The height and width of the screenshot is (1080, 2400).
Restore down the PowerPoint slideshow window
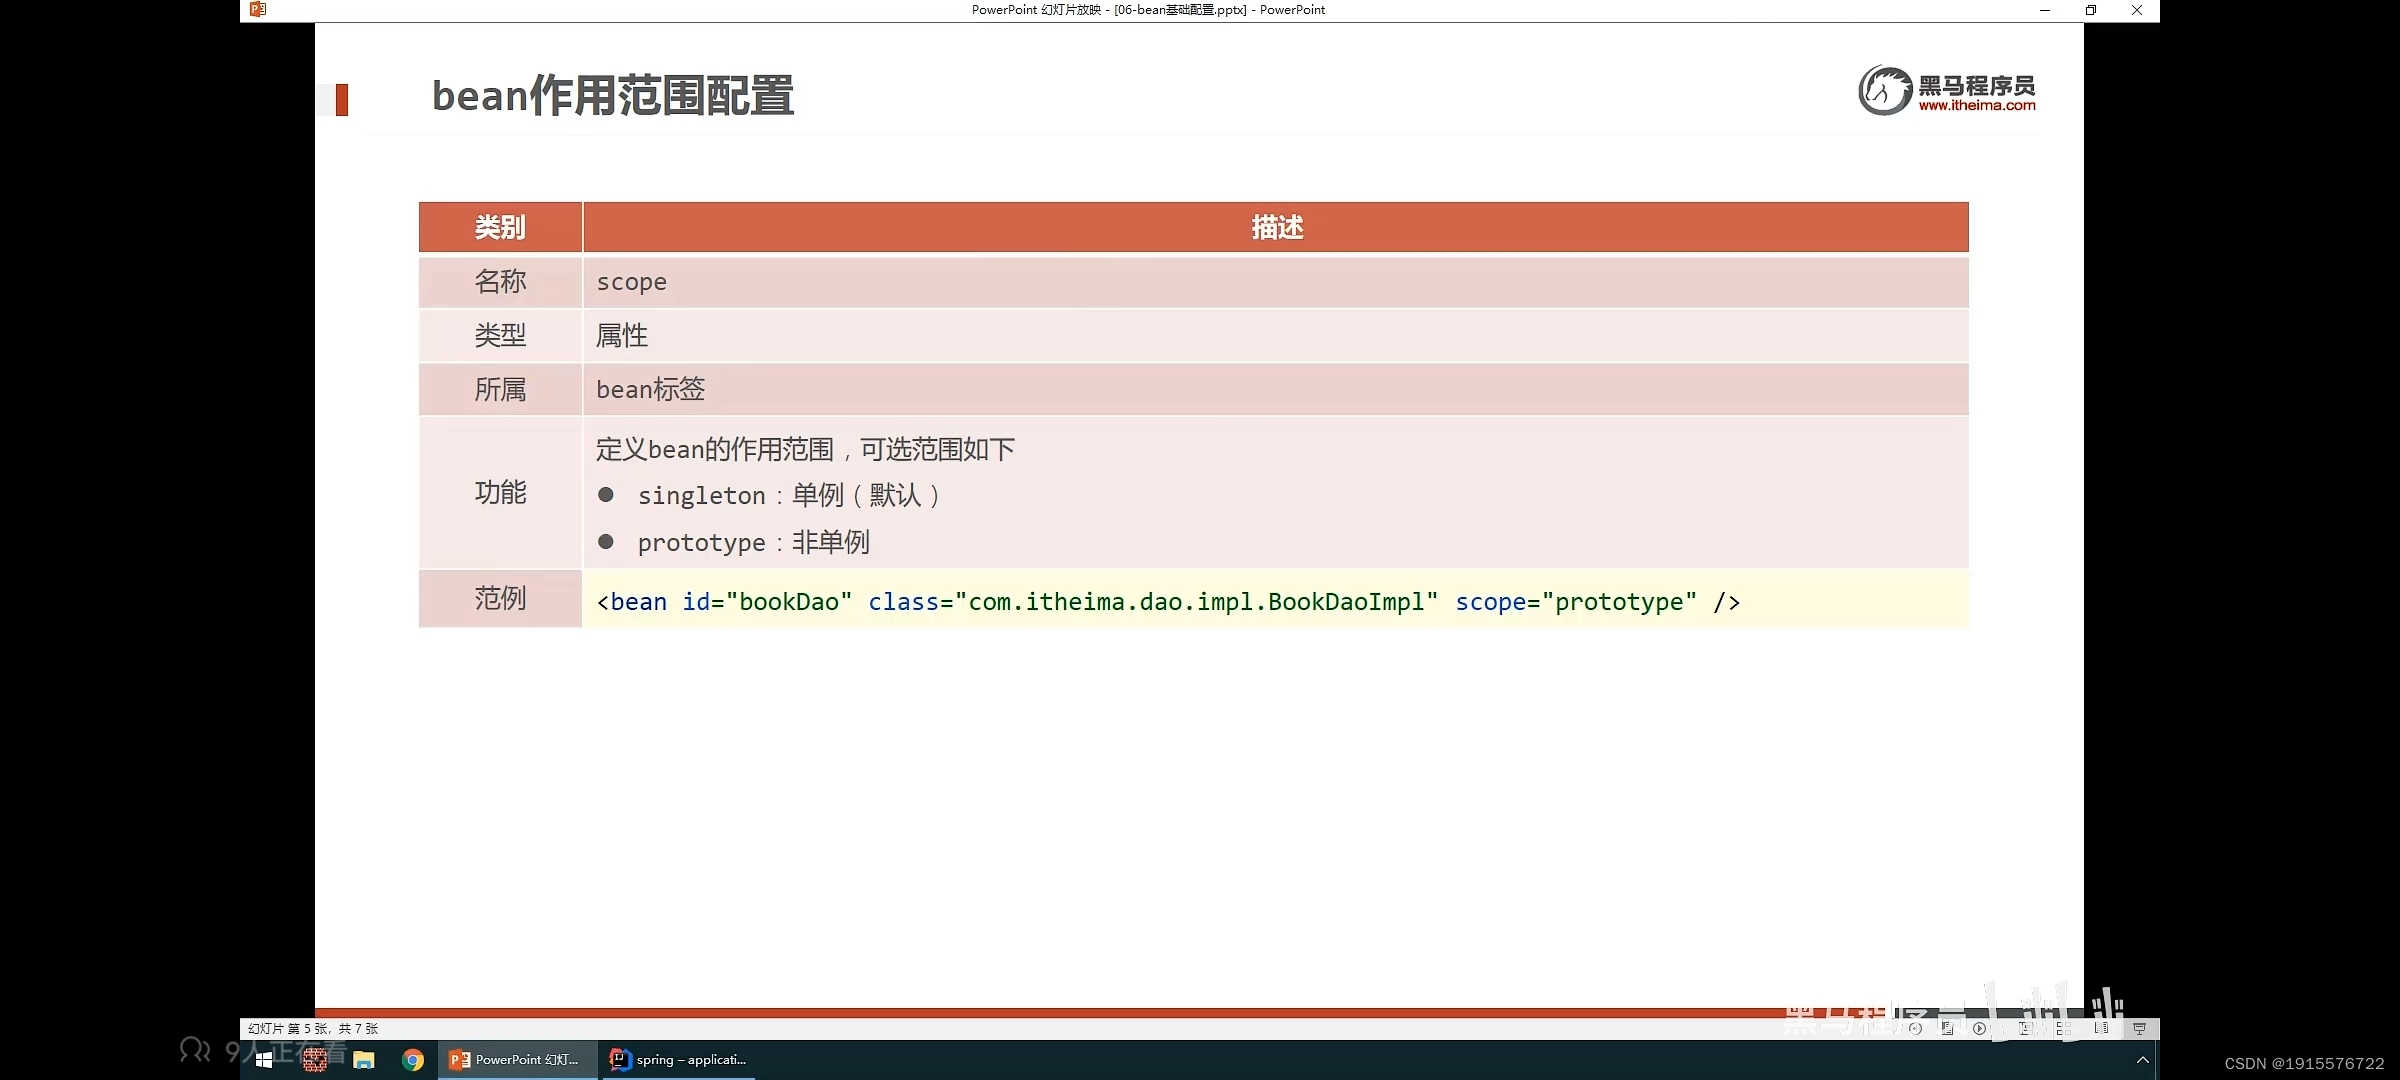click(x=2090, y=10)
